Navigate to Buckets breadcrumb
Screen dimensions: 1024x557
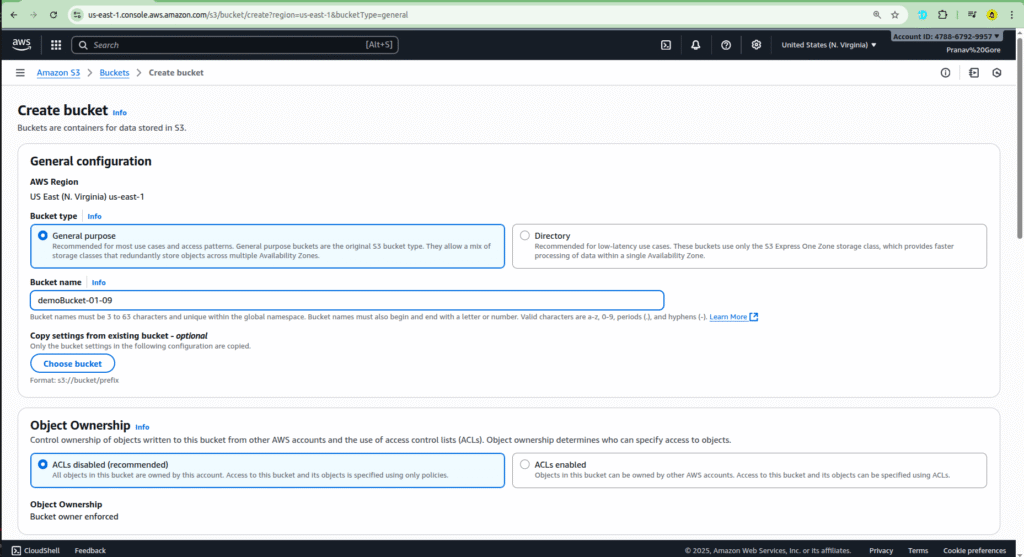[114, 72]
